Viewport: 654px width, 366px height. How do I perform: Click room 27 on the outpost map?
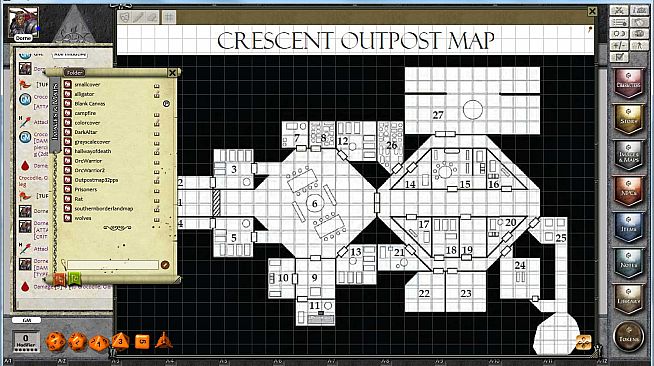click(438, 115)
